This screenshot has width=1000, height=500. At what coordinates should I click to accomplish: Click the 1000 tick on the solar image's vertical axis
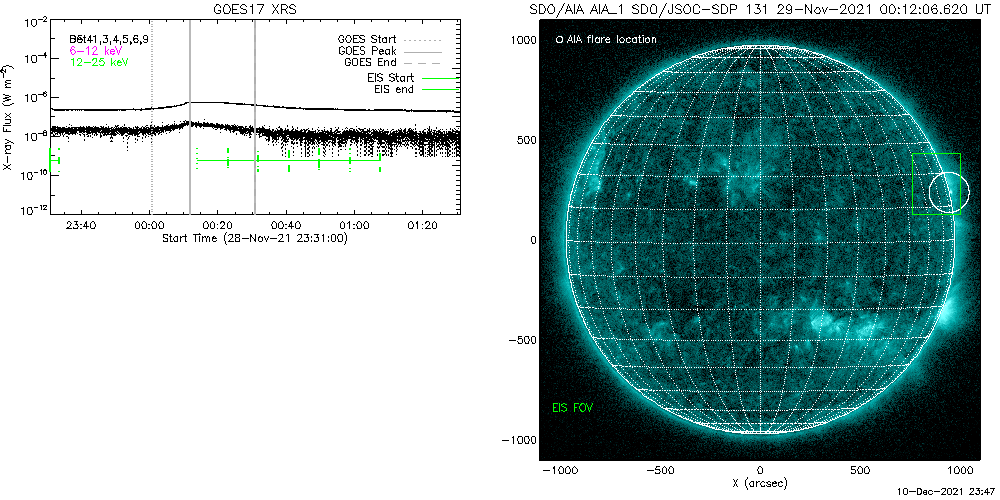click(x=523, y=40)
